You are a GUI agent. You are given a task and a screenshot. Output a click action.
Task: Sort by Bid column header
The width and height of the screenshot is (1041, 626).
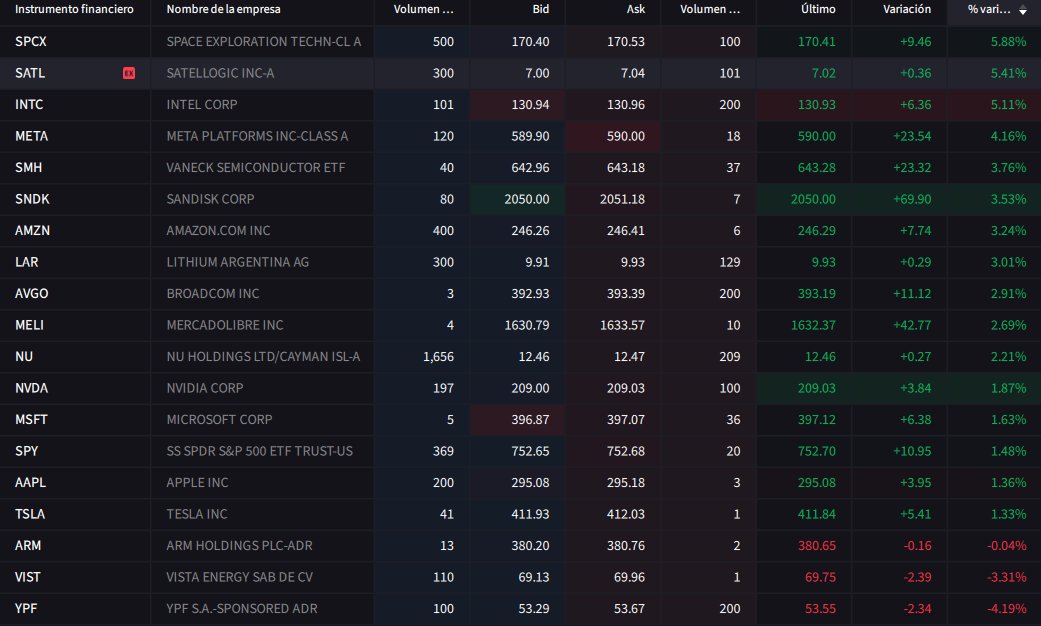pos(540,9)
